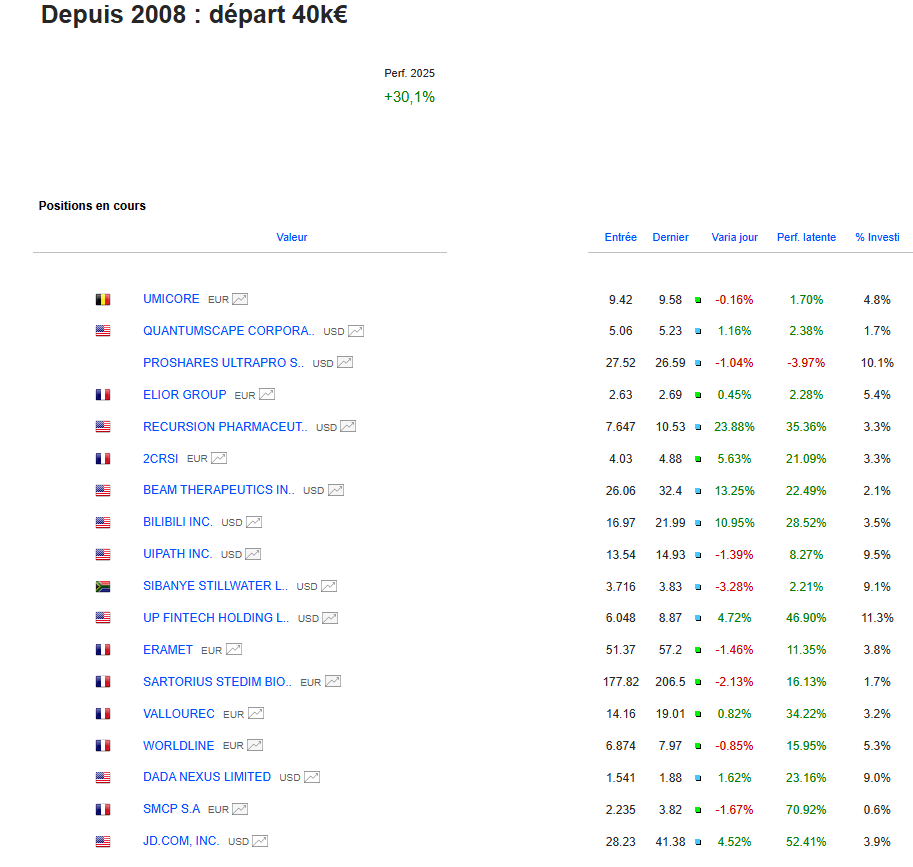The width and height of the screenshot is (913, 867).
Task: Click the South African flag beside SIBANYE STILLWATER
Action: pos(103,587)
